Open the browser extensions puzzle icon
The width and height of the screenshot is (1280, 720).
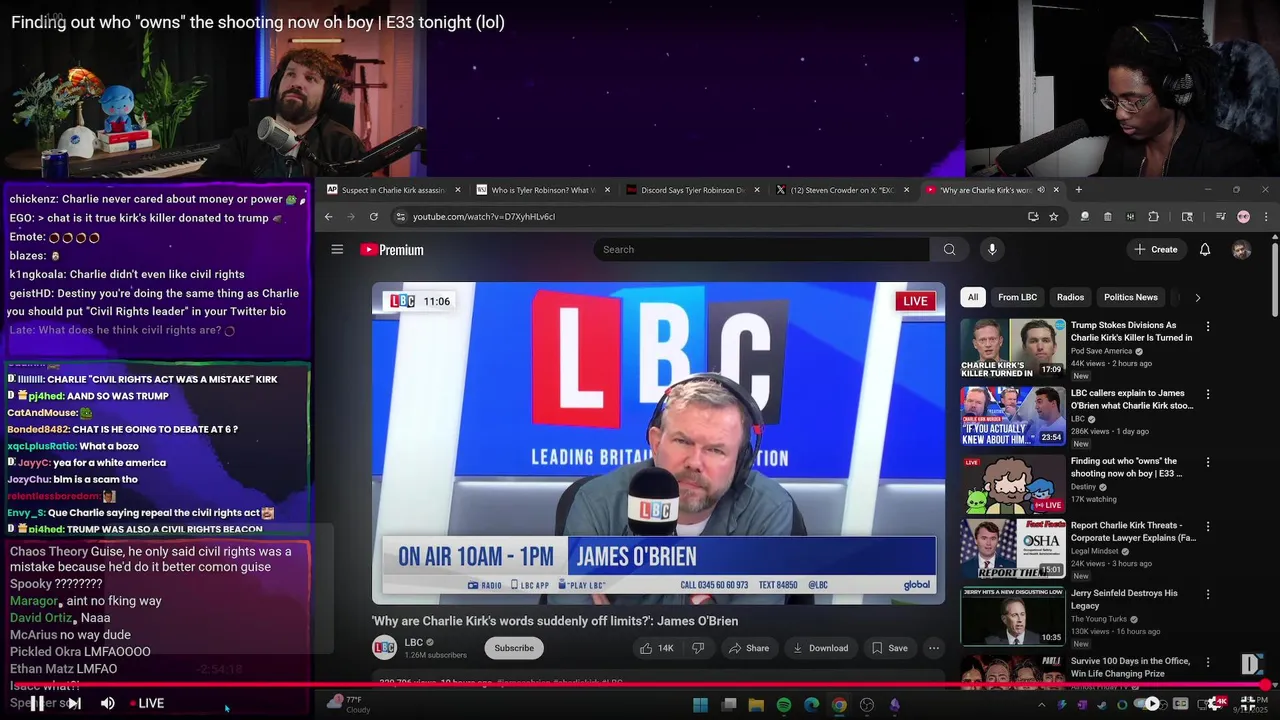click(x=1153, y=216)
